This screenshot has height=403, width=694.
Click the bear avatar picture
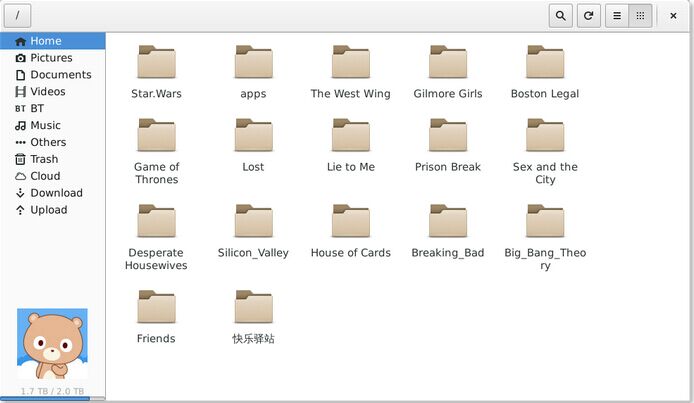[52, 344]
